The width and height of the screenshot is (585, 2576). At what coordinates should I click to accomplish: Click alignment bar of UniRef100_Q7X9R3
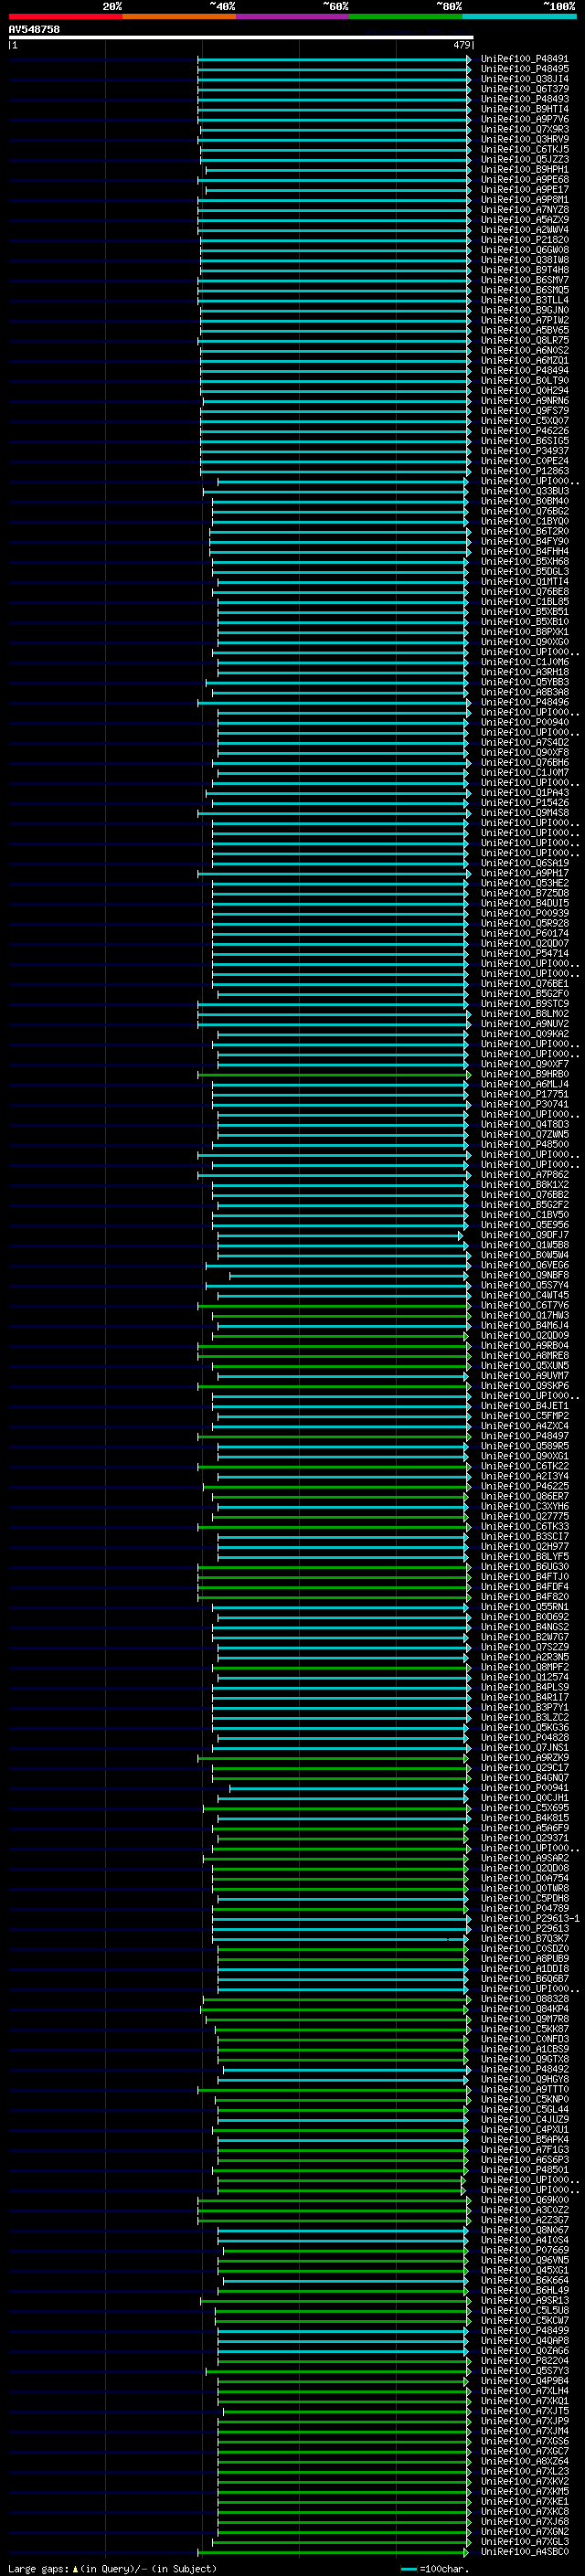[335, 129]
